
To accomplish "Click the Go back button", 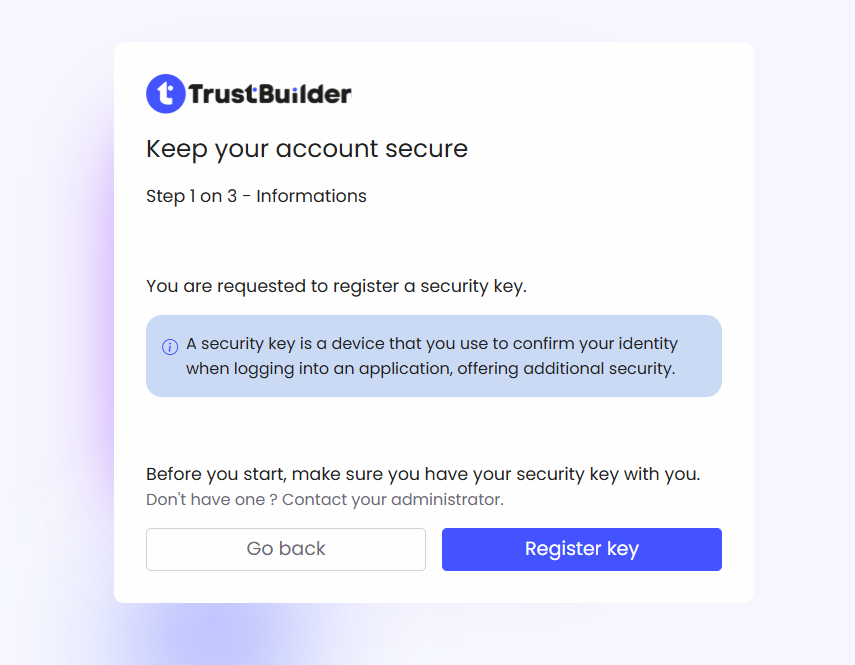I will click(x=286, y=549).
